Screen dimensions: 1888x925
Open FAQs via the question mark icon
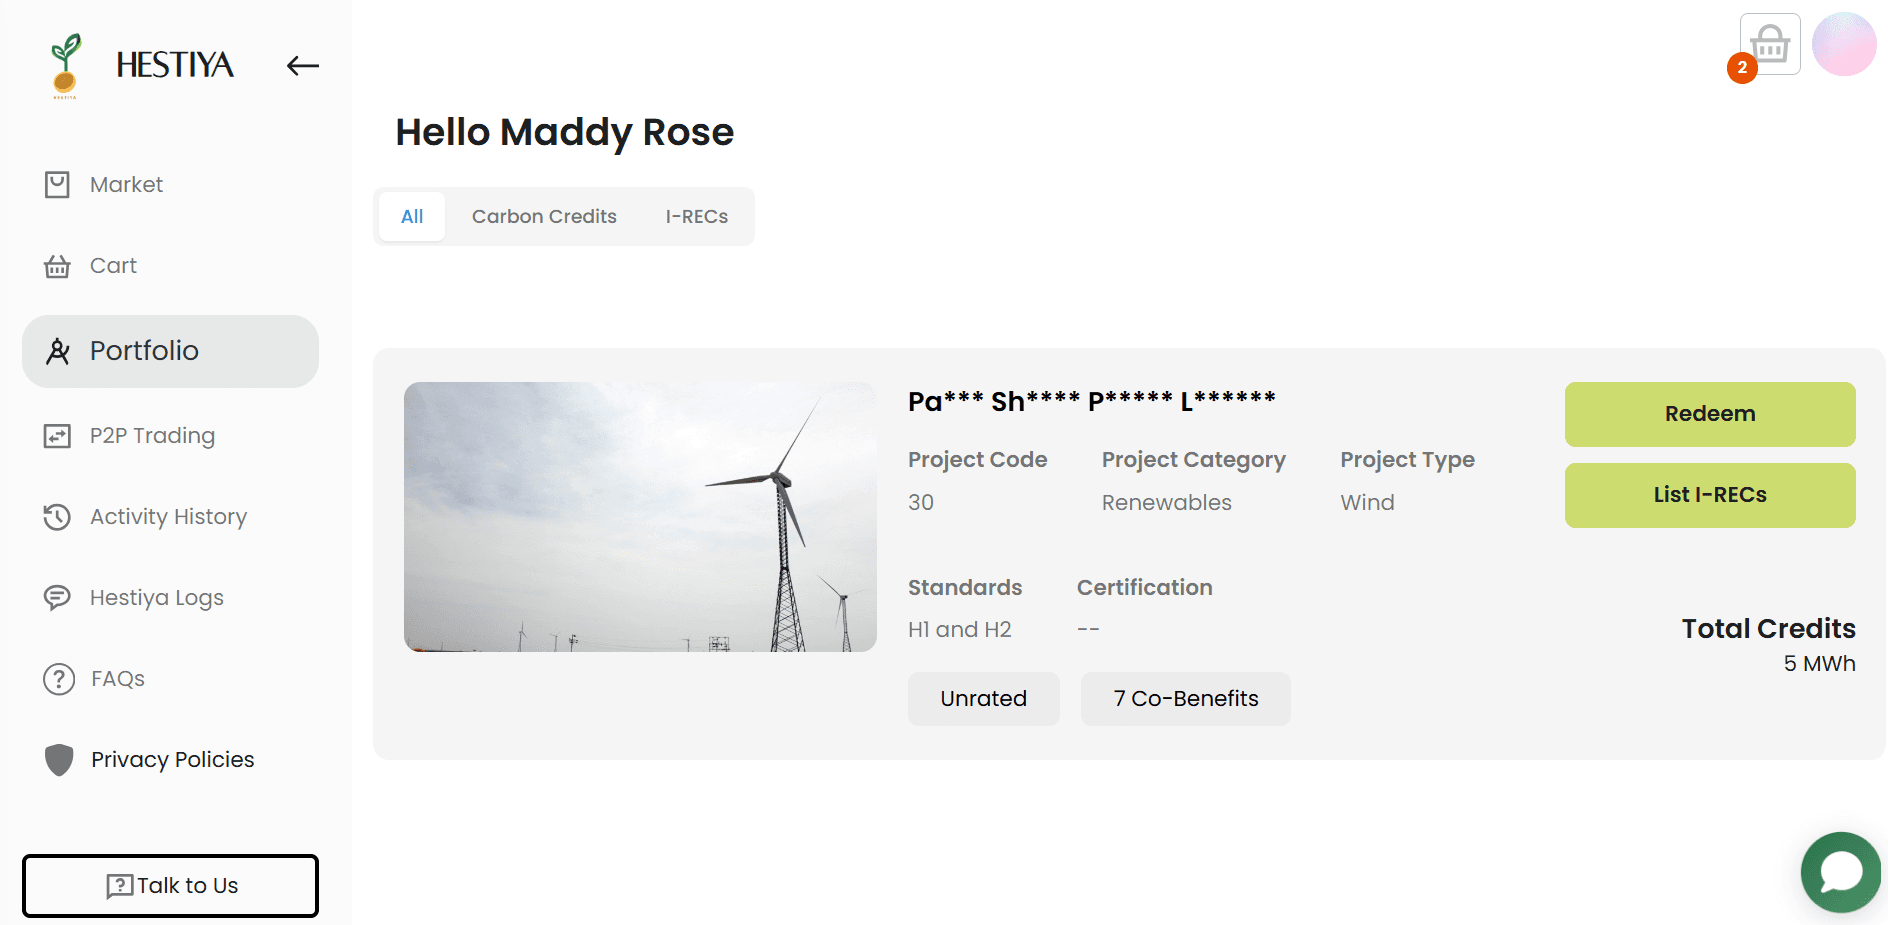pos(57,678)
